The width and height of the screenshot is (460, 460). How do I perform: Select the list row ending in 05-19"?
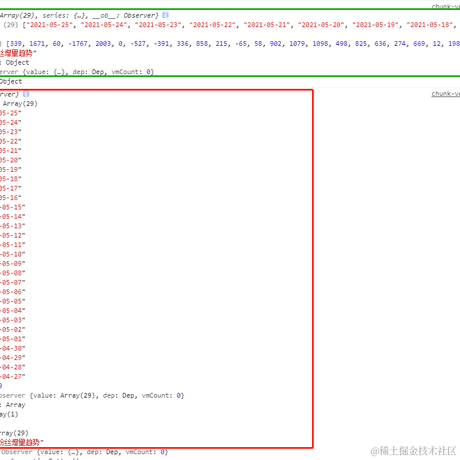pyautogui.click(x=11, y=169)
